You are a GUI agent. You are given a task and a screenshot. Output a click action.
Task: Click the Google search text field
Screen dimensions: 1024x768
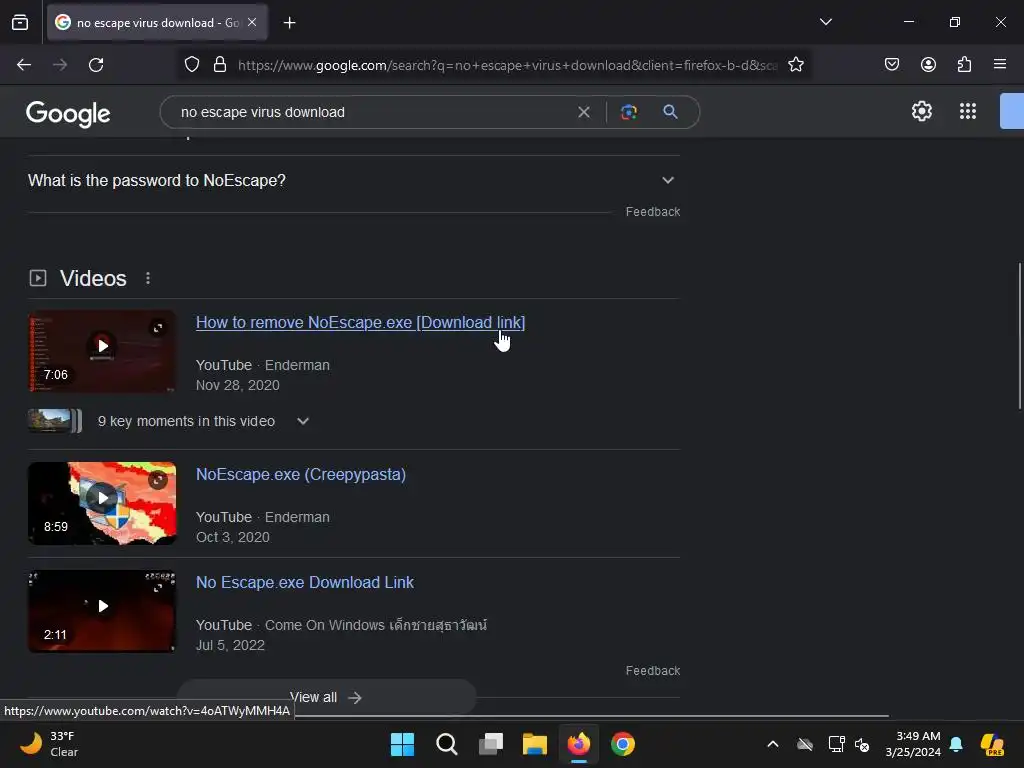[x=372, y=112]
